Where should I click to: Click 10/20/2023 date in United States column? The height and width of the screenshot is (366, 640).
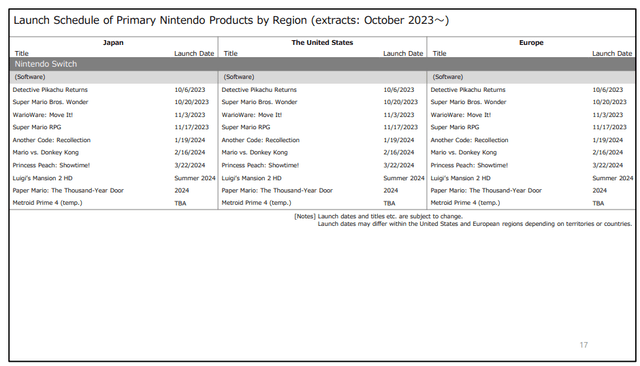[400, 102]
